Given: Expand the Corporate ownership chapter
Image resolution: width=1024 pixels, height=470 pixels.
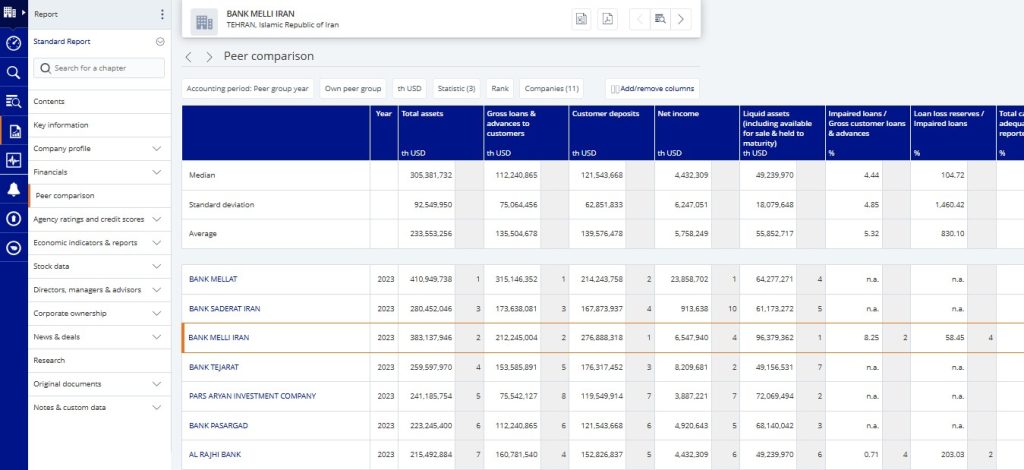Looking at the screenshot, I should coord(157,313).
